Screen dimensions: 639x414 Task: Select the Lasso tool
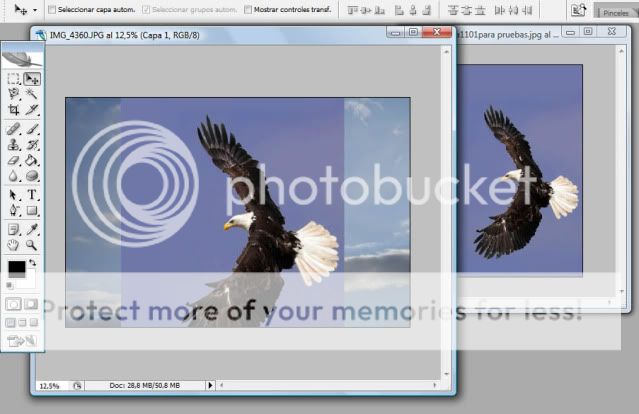coord(13,94)
